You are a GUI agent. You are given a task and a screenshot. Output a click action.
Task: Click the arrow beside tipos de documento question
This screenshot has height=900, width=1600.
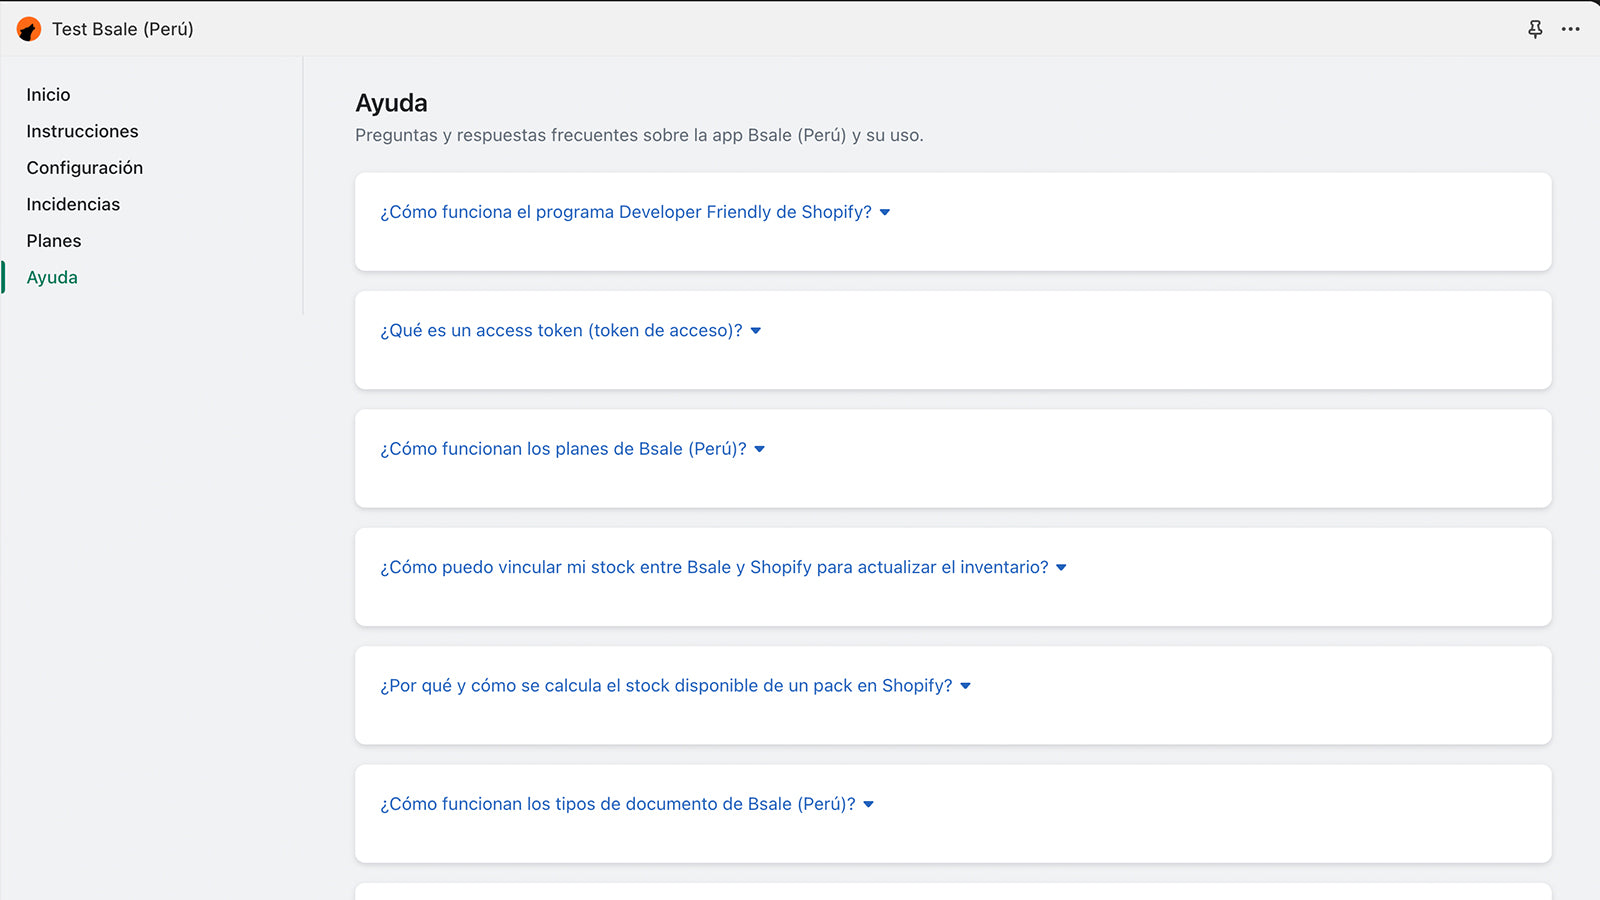[869, 804]
